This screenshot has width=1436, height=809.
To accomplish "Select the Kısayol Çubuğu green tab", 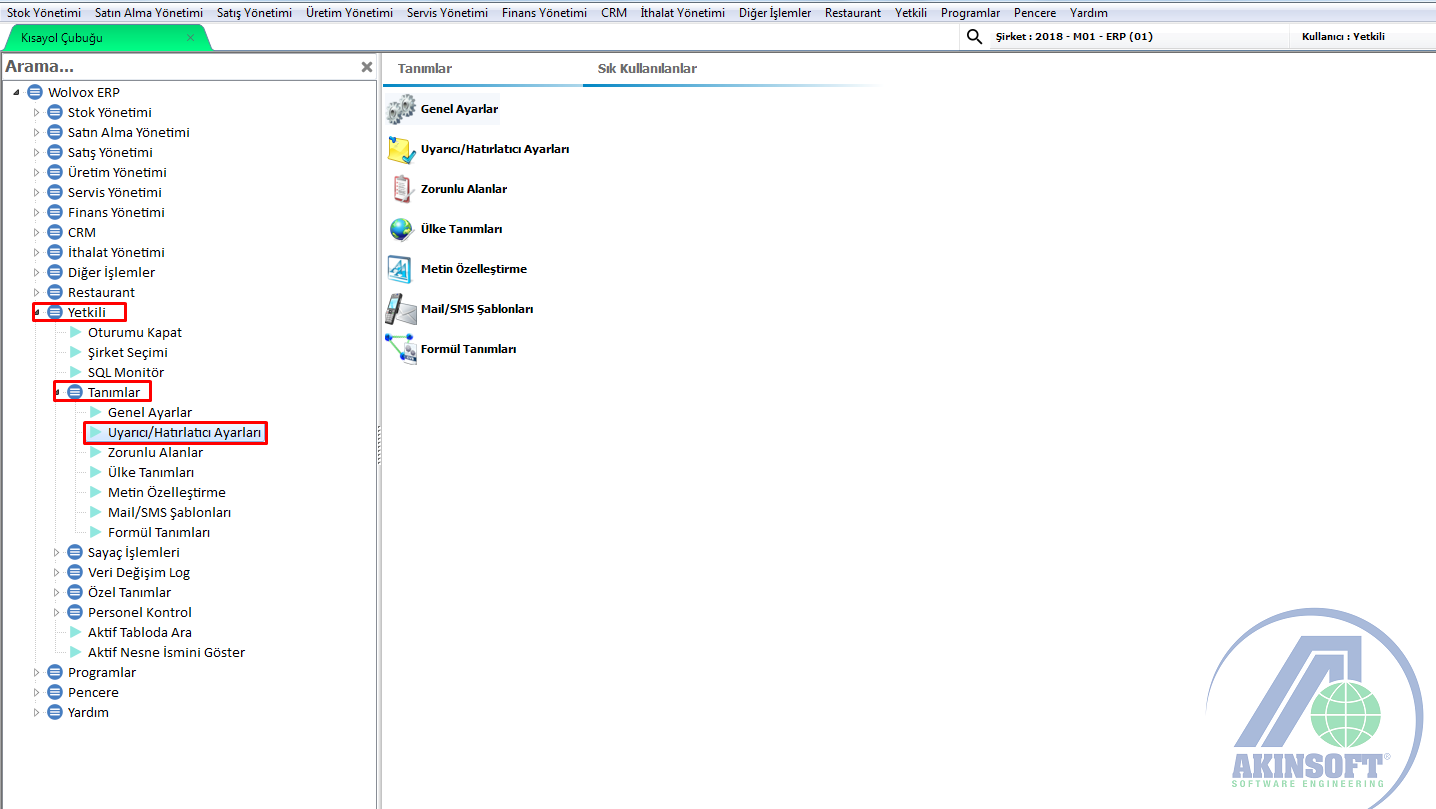I will [107, 38].
